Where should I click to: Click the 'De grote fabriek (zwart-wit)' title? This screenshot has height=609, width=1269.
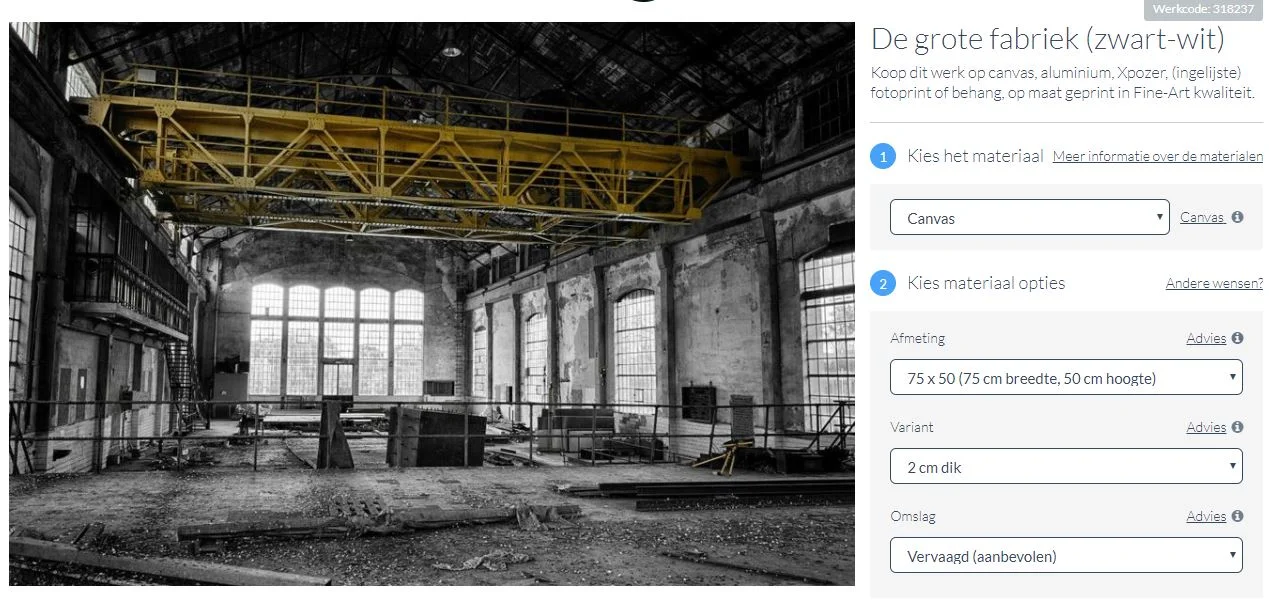click(x=1048, y=39)
